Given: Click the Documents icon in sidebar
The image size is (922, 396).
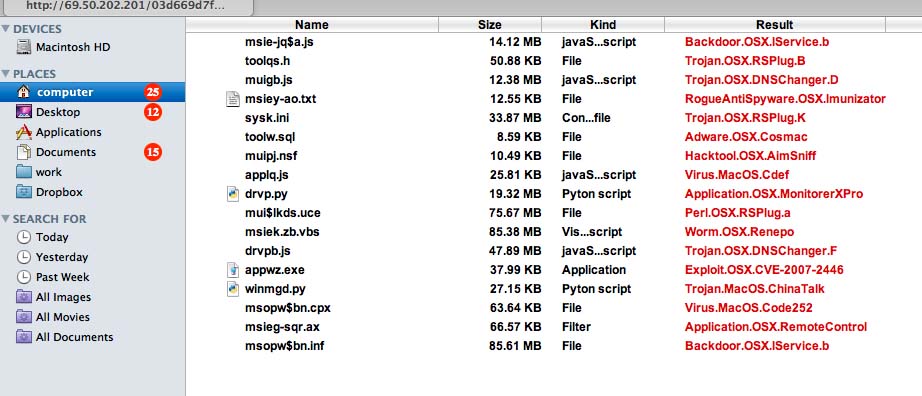Looking at the screenshot, I should pyautogui.click(x=24, y=152).
